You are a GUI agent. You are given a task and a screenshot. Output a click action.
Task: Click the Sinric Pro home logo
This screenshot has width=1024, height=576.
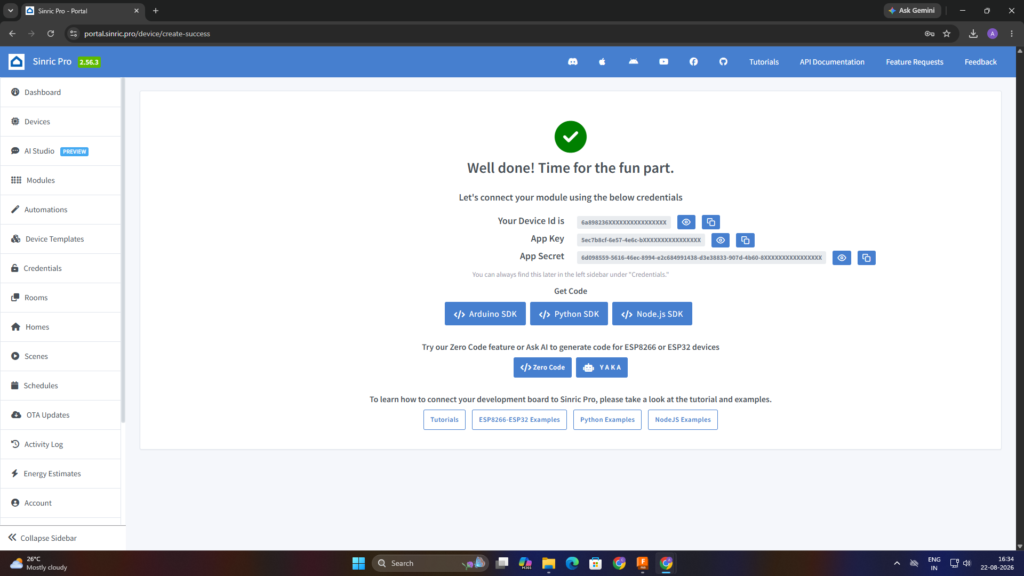click(16, 61)
